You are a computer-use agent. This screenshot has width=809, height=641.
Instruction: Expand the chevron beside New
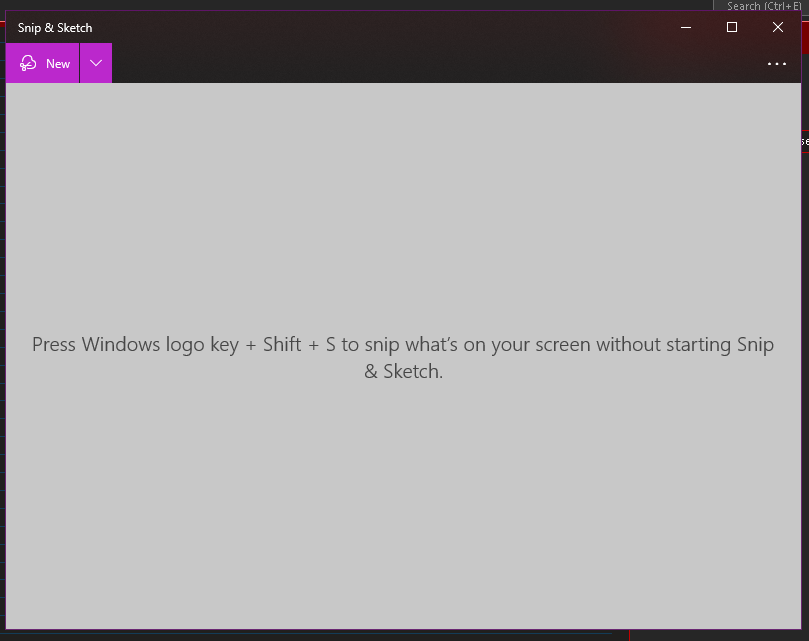tap(96, 63)
